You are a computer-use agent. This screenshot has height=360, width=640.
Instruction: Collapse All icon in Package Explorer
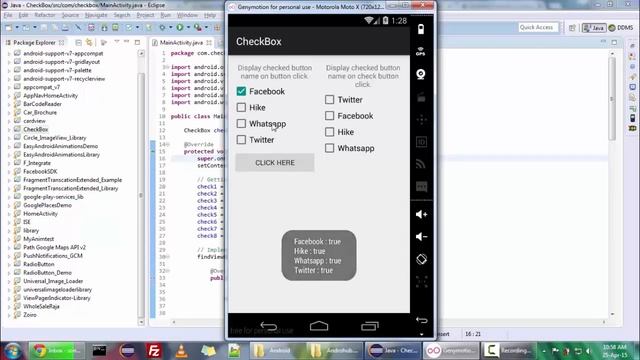78,42
